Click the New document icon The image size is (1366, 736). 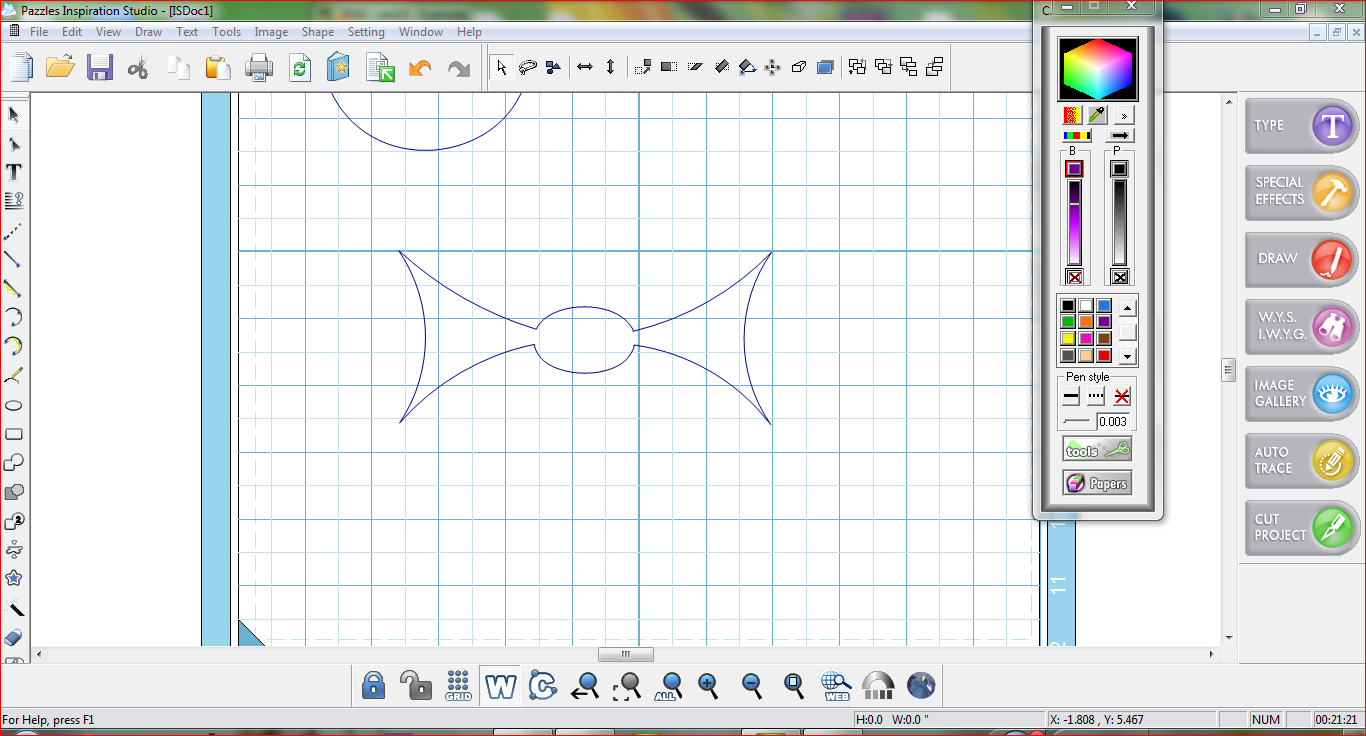[x=23, y=67]
